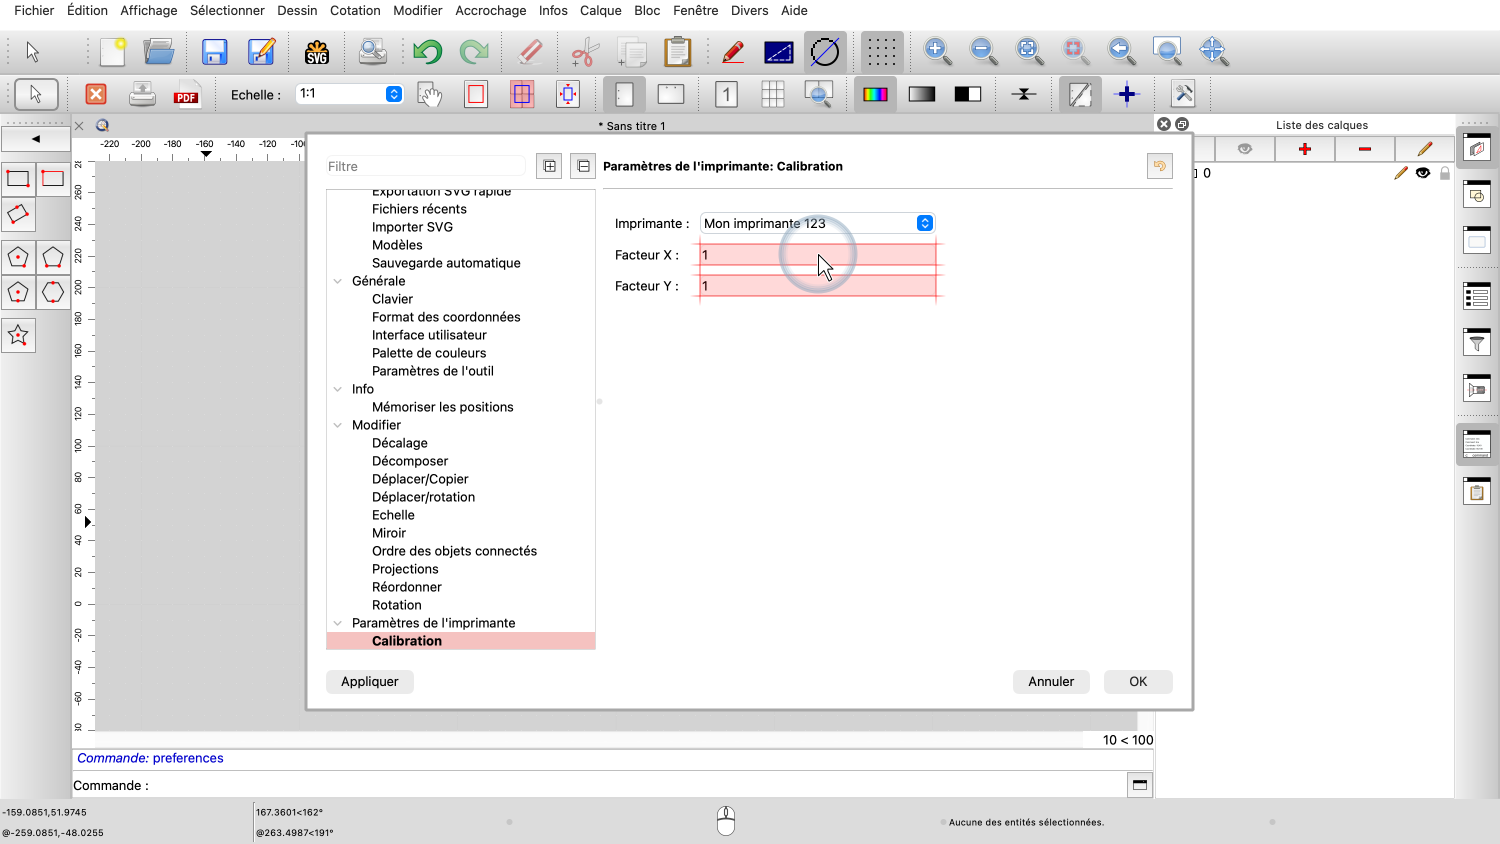Viewport: 1500px width, 844px height.
Task: Click the undo arrow icon
Action: pyautogui.click(x=427, y=52)
